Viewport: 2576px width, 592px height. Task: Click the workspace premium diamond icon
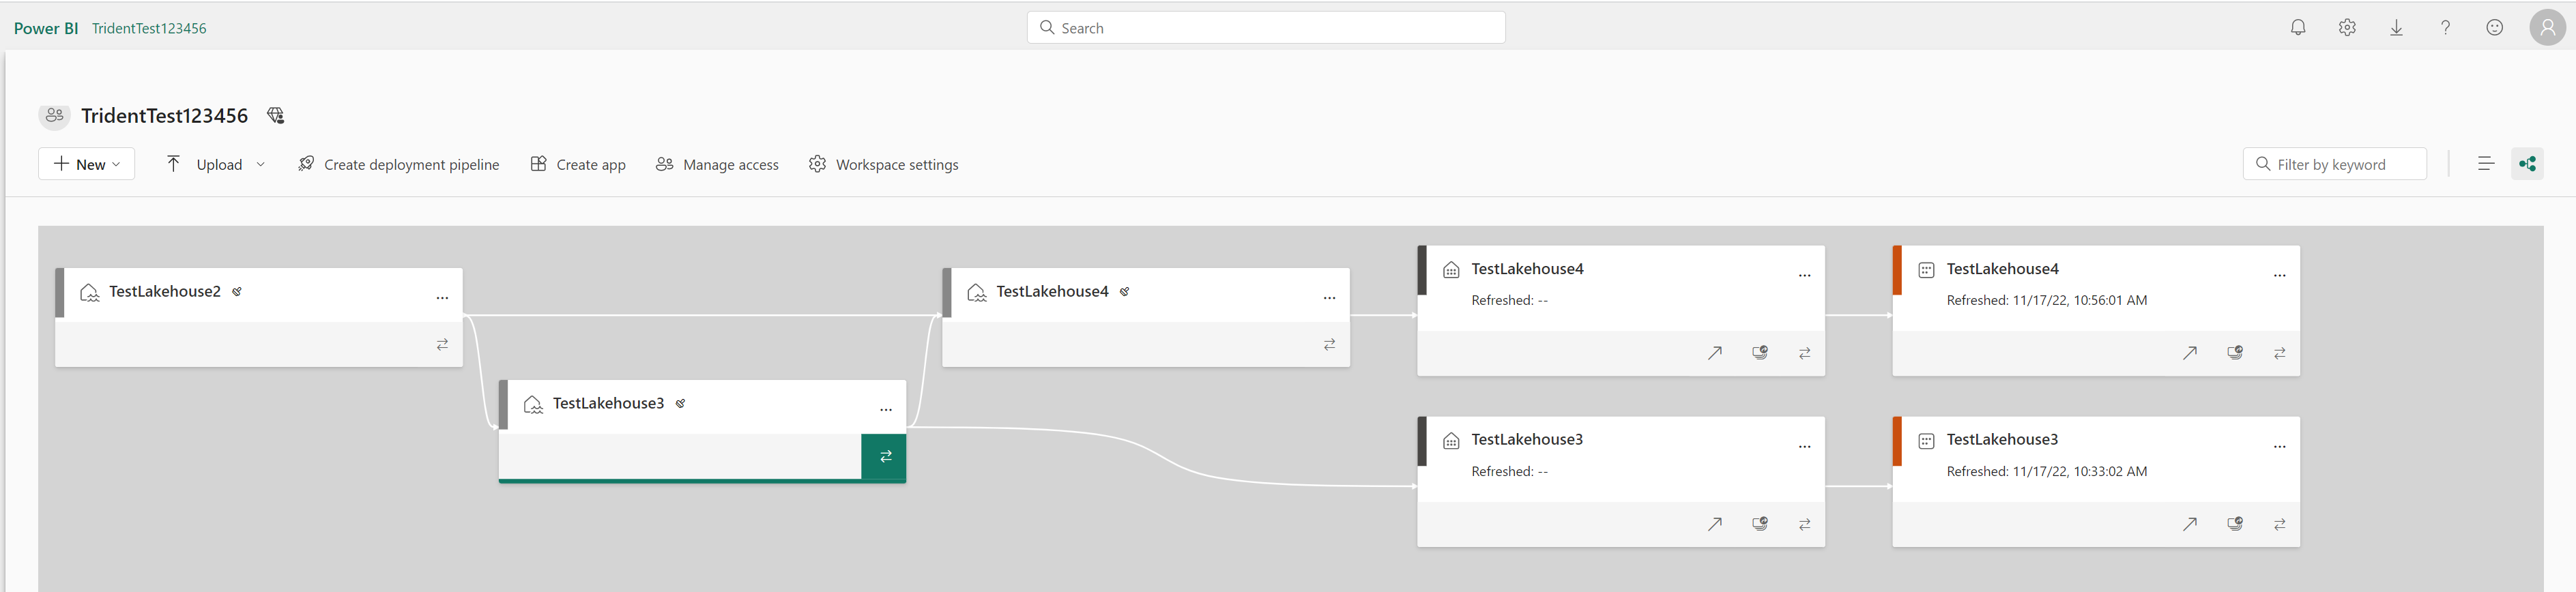(276, 116)
